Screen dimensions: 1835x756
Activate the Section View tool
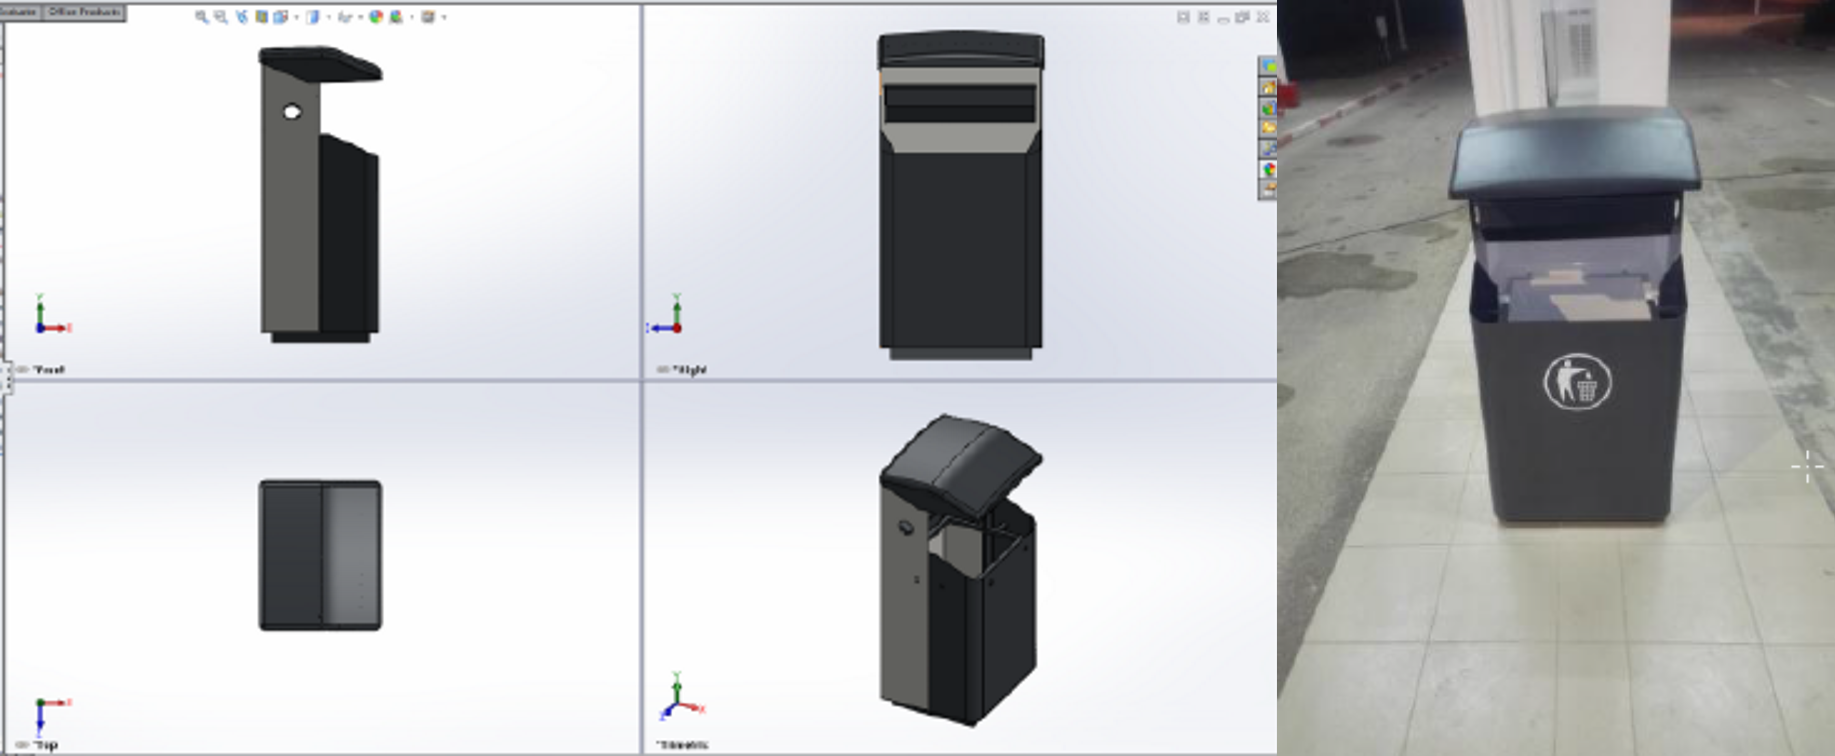(262, 17)
